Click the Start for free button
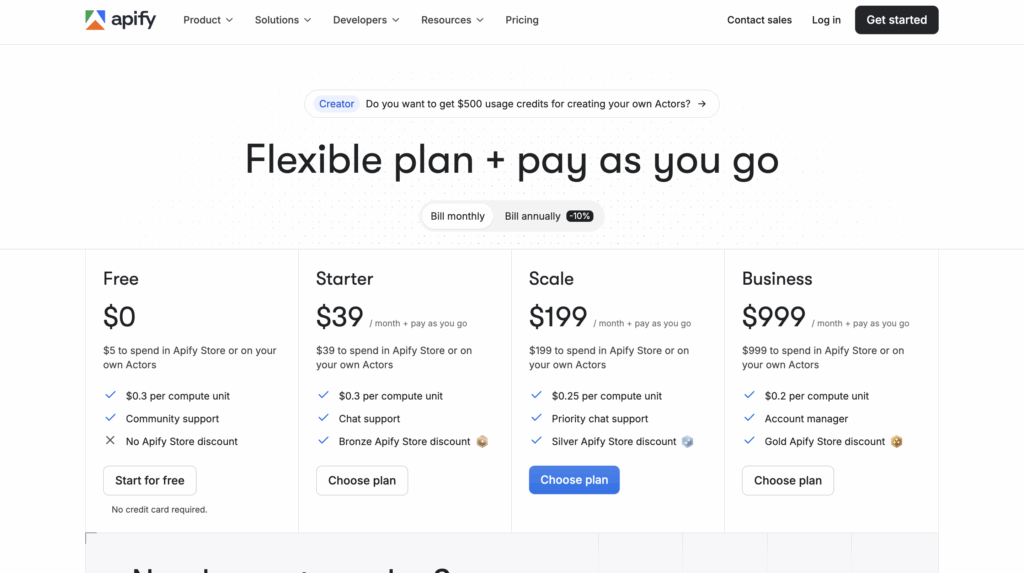This screenshot has width=1024, height=573. 150,480
